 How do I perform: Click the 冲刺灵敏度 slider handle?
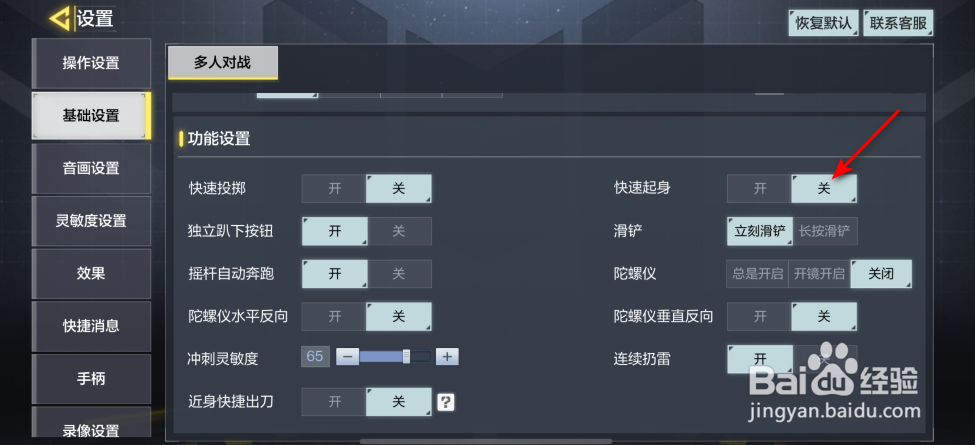pos(406,356)
